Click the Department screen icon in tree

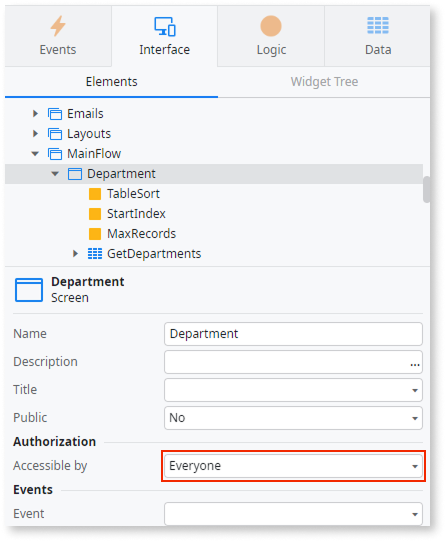pos(75,174)
